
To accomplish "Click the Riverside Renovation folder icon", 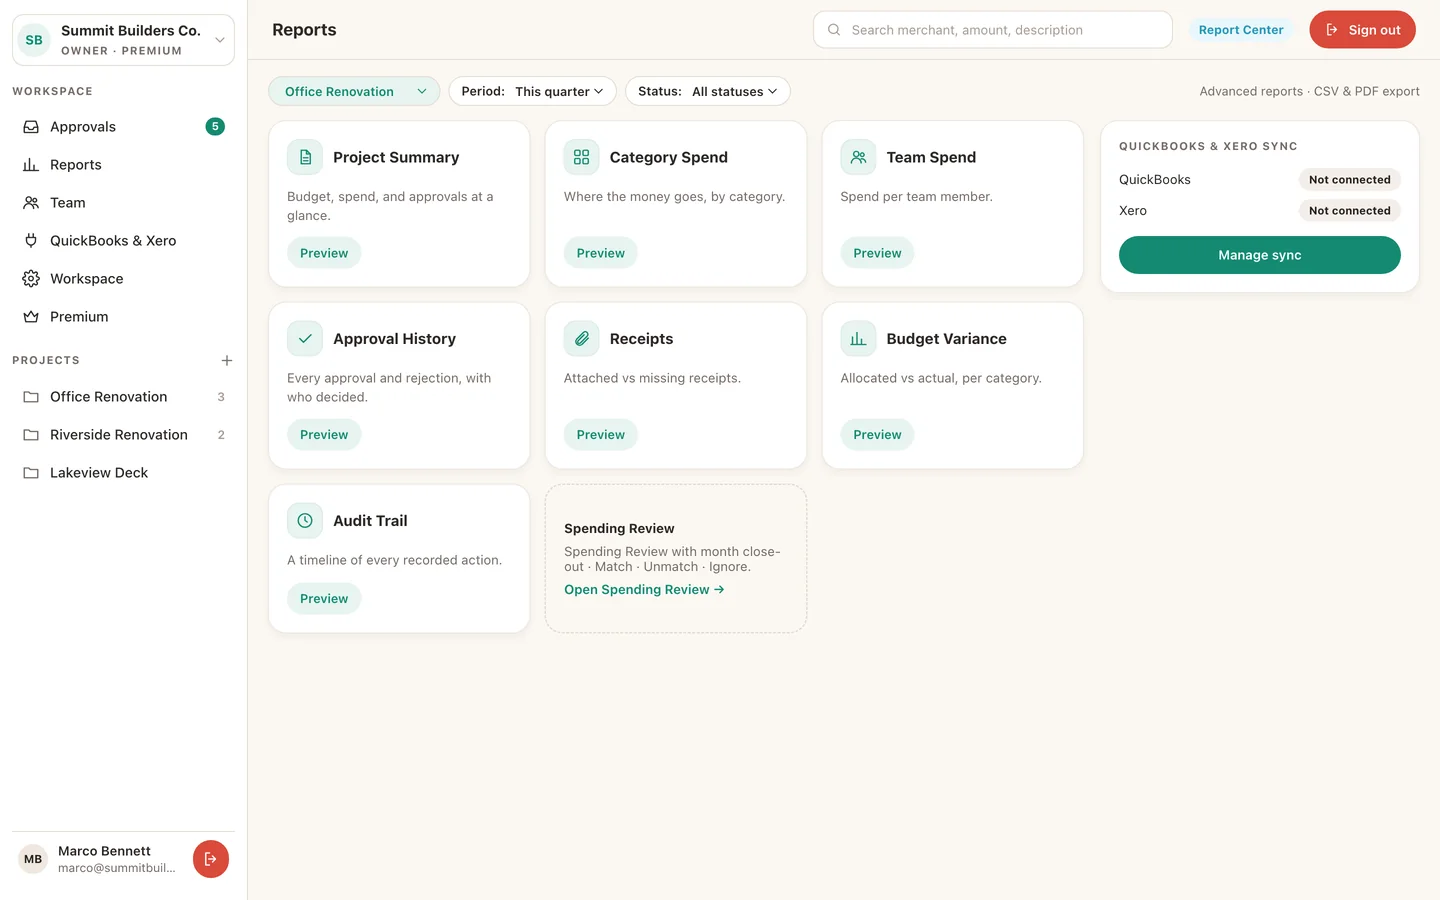I will click(x=31, y=435).
